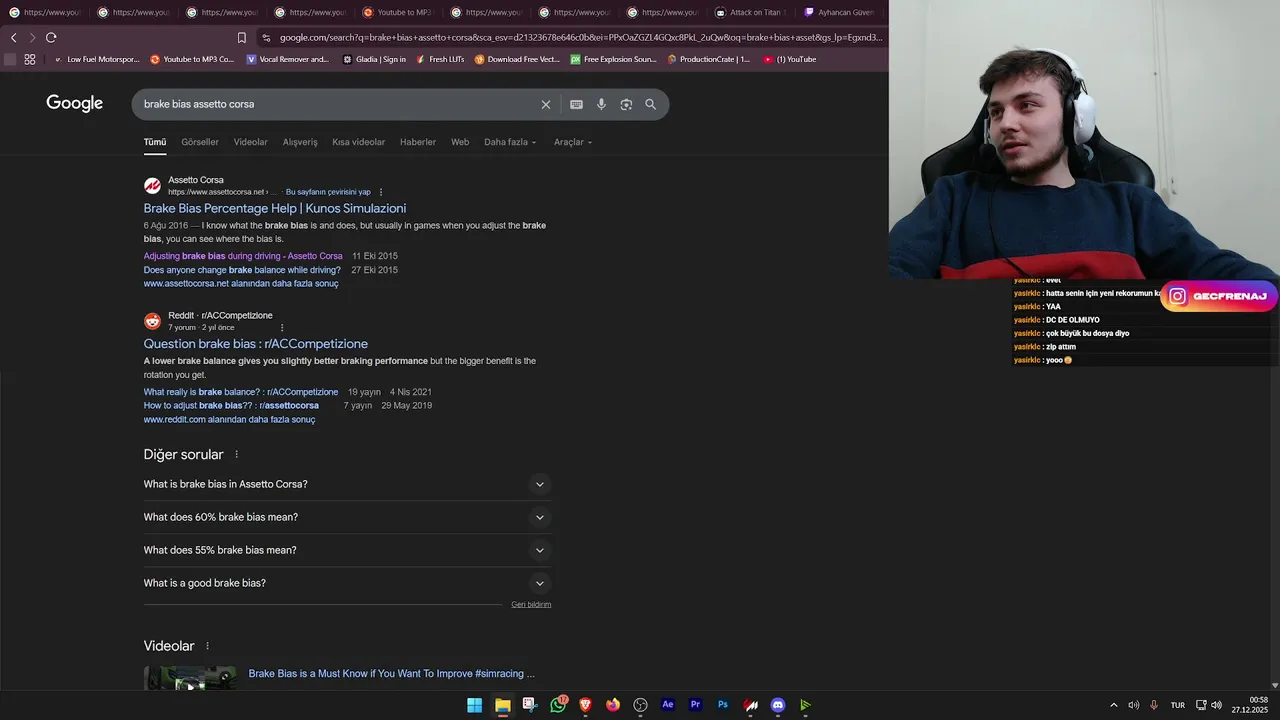Click 'Bu sayfanın çevirisini yap' link
The height and width of the screenshot is (720, 1280).
coord(328,192)
